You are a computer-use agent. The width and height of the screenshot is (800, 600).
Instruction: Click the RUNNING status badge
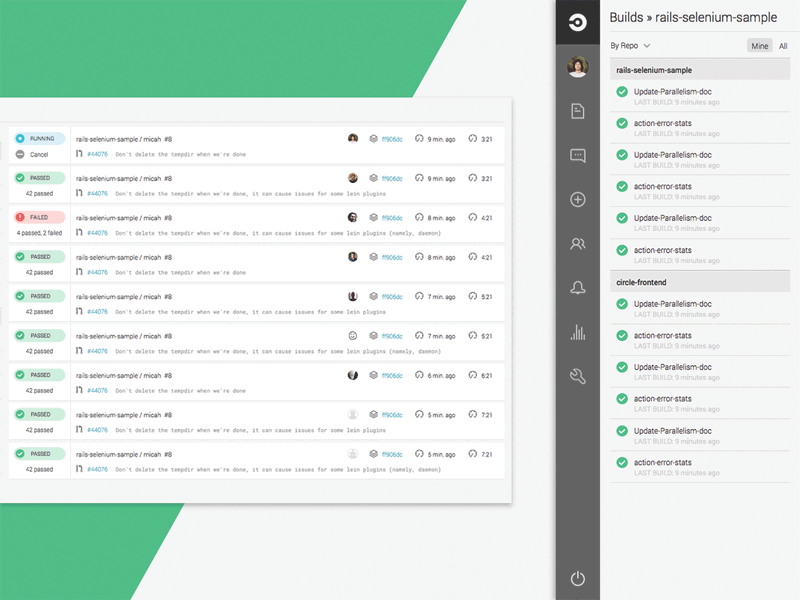click(x=39, y=138)
